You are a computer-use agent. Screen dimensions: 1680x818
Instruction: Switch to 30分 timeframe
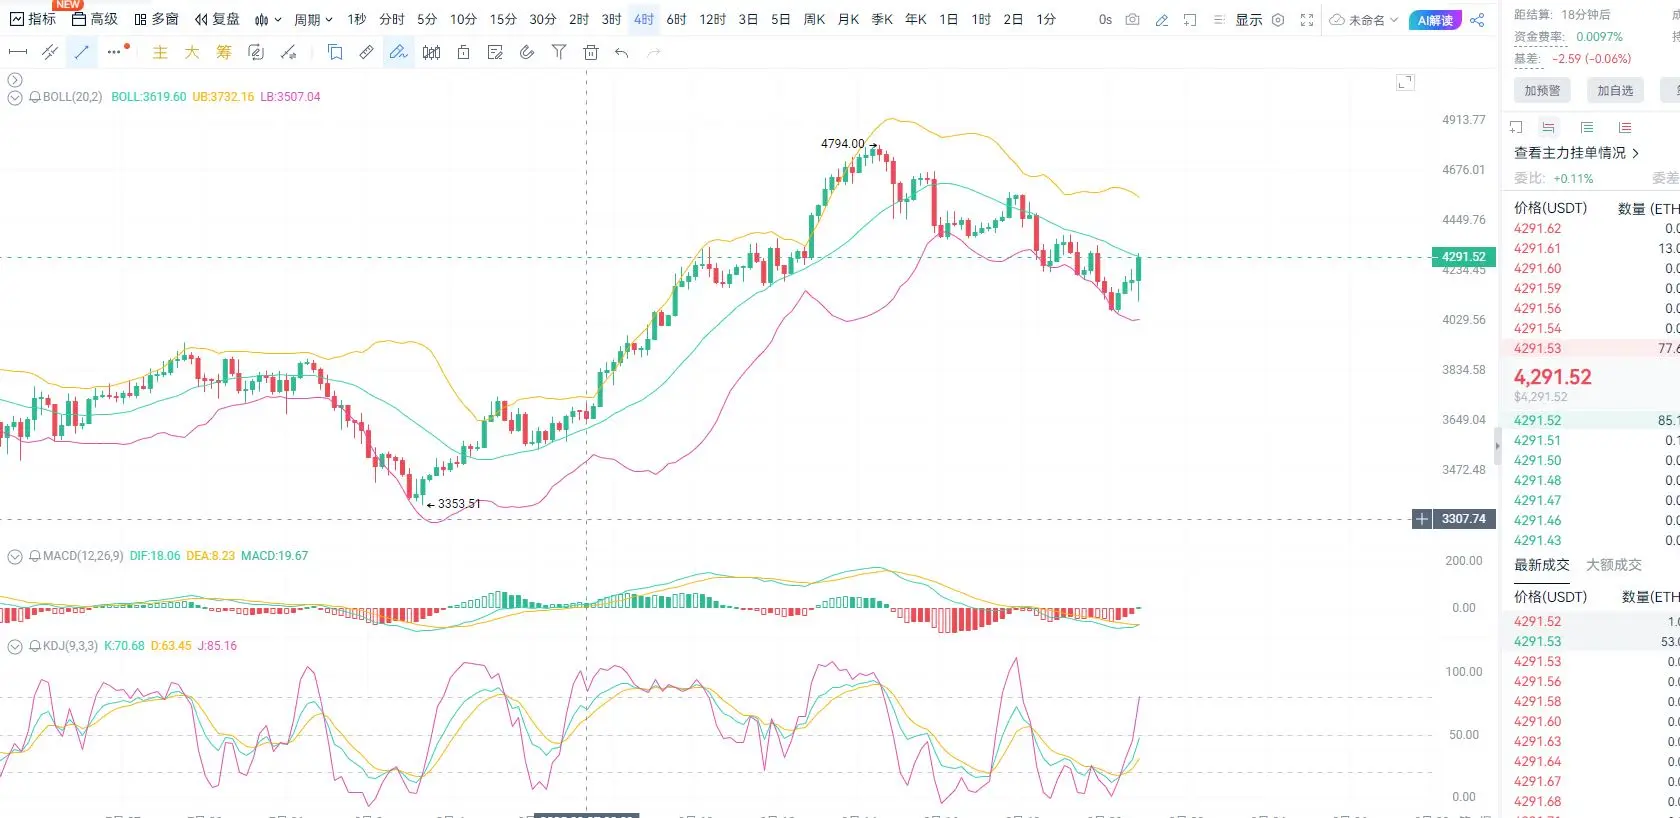pos(543,19)
